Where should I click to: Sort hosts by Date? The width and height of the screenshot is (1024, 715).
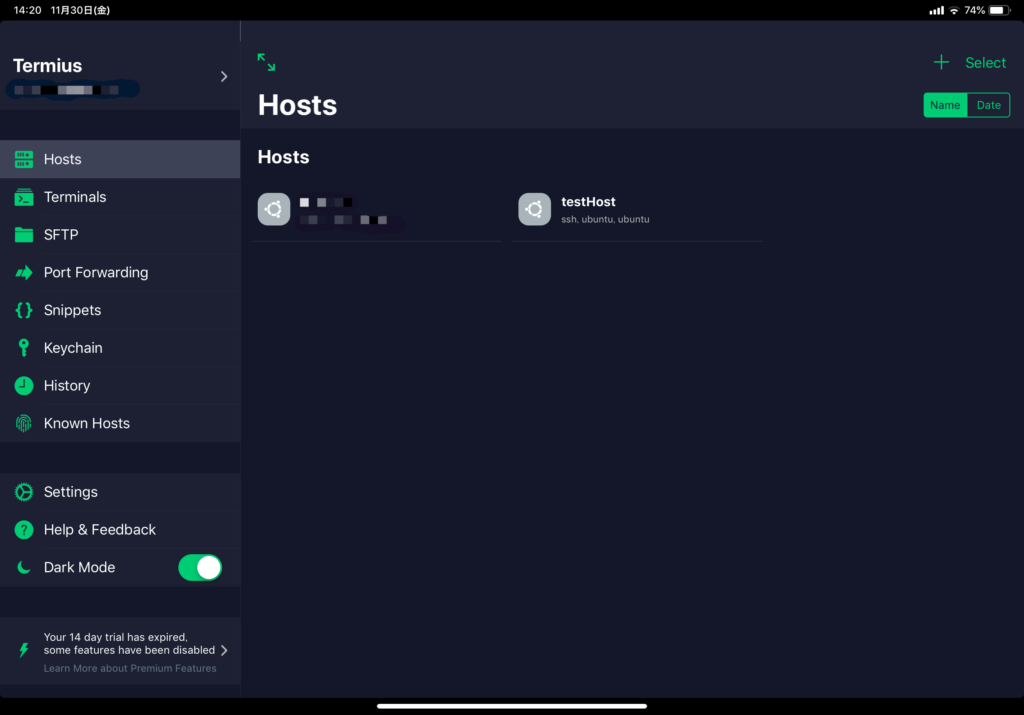click(x=989, y=105)
